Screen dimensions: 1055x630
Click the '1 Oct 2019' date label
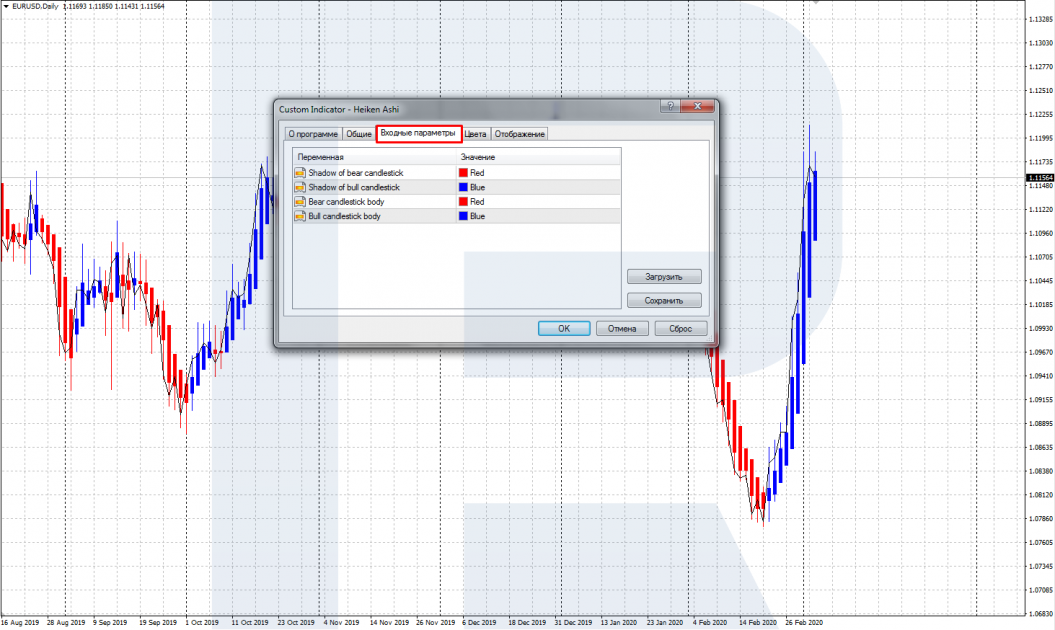pyautogui.click(x=202, y=623)
